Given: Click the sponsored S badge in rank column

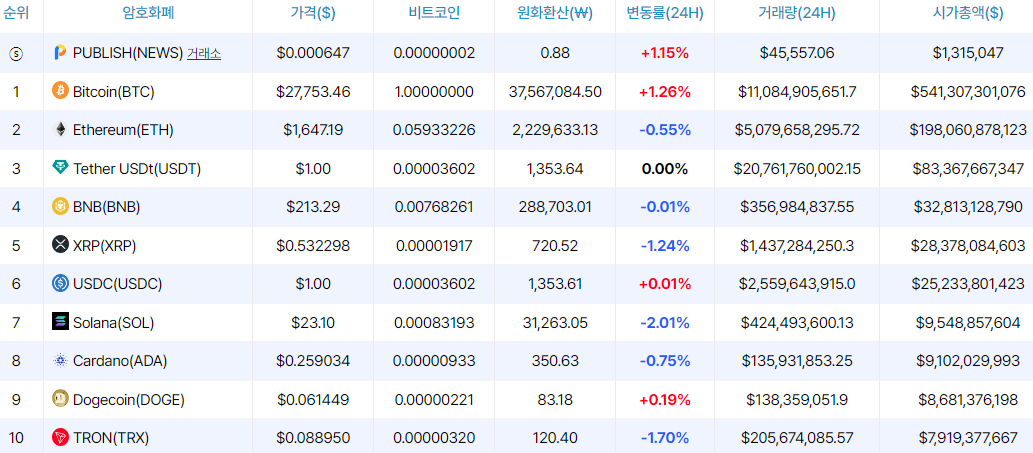Looking at the screenshot, I should pos(16,54).
